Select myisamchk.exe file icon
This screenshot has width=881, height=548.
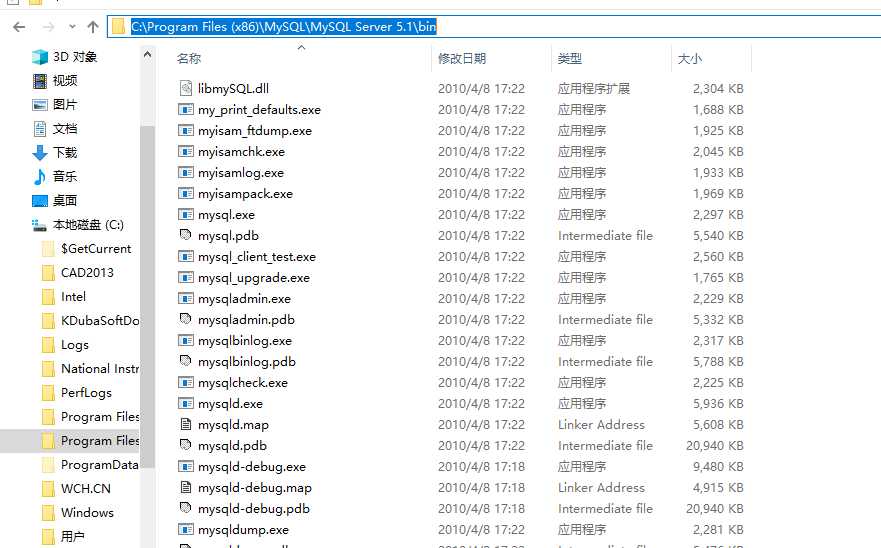pyautogui.click(x=185, y=151)
